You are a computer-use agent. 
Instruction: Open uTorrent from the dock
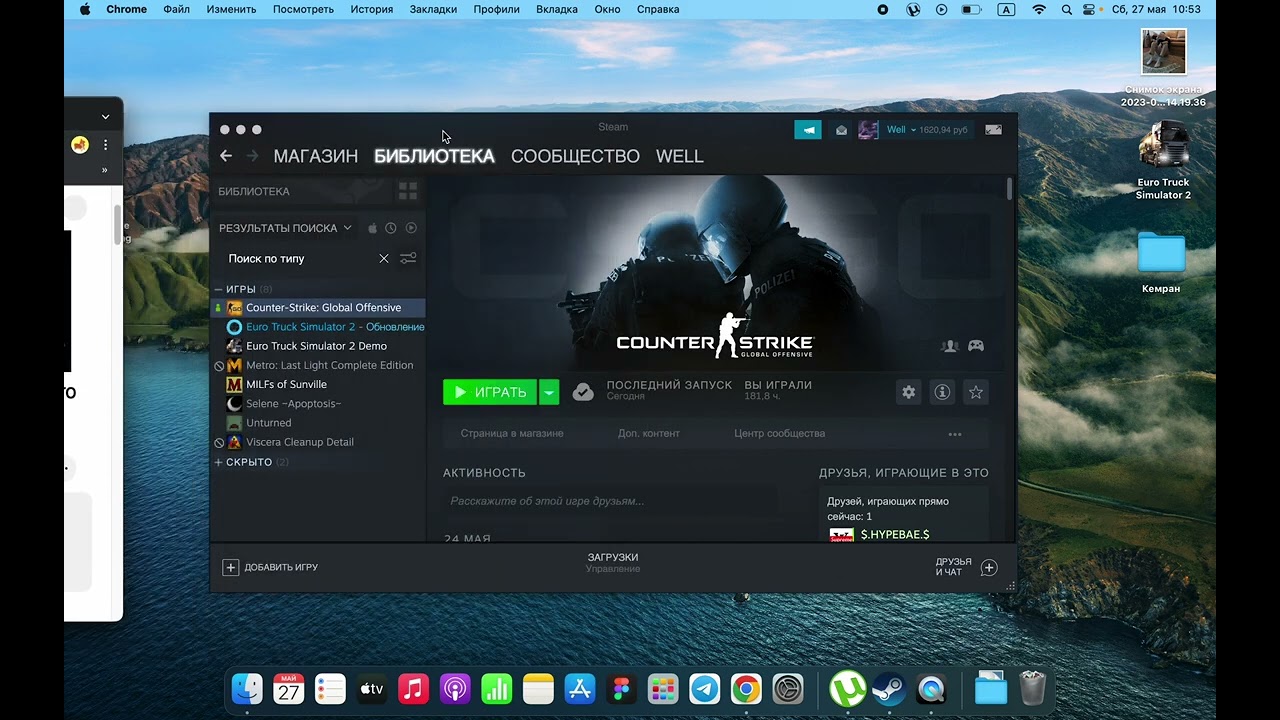pyautogui.click(x=848, y=689)
